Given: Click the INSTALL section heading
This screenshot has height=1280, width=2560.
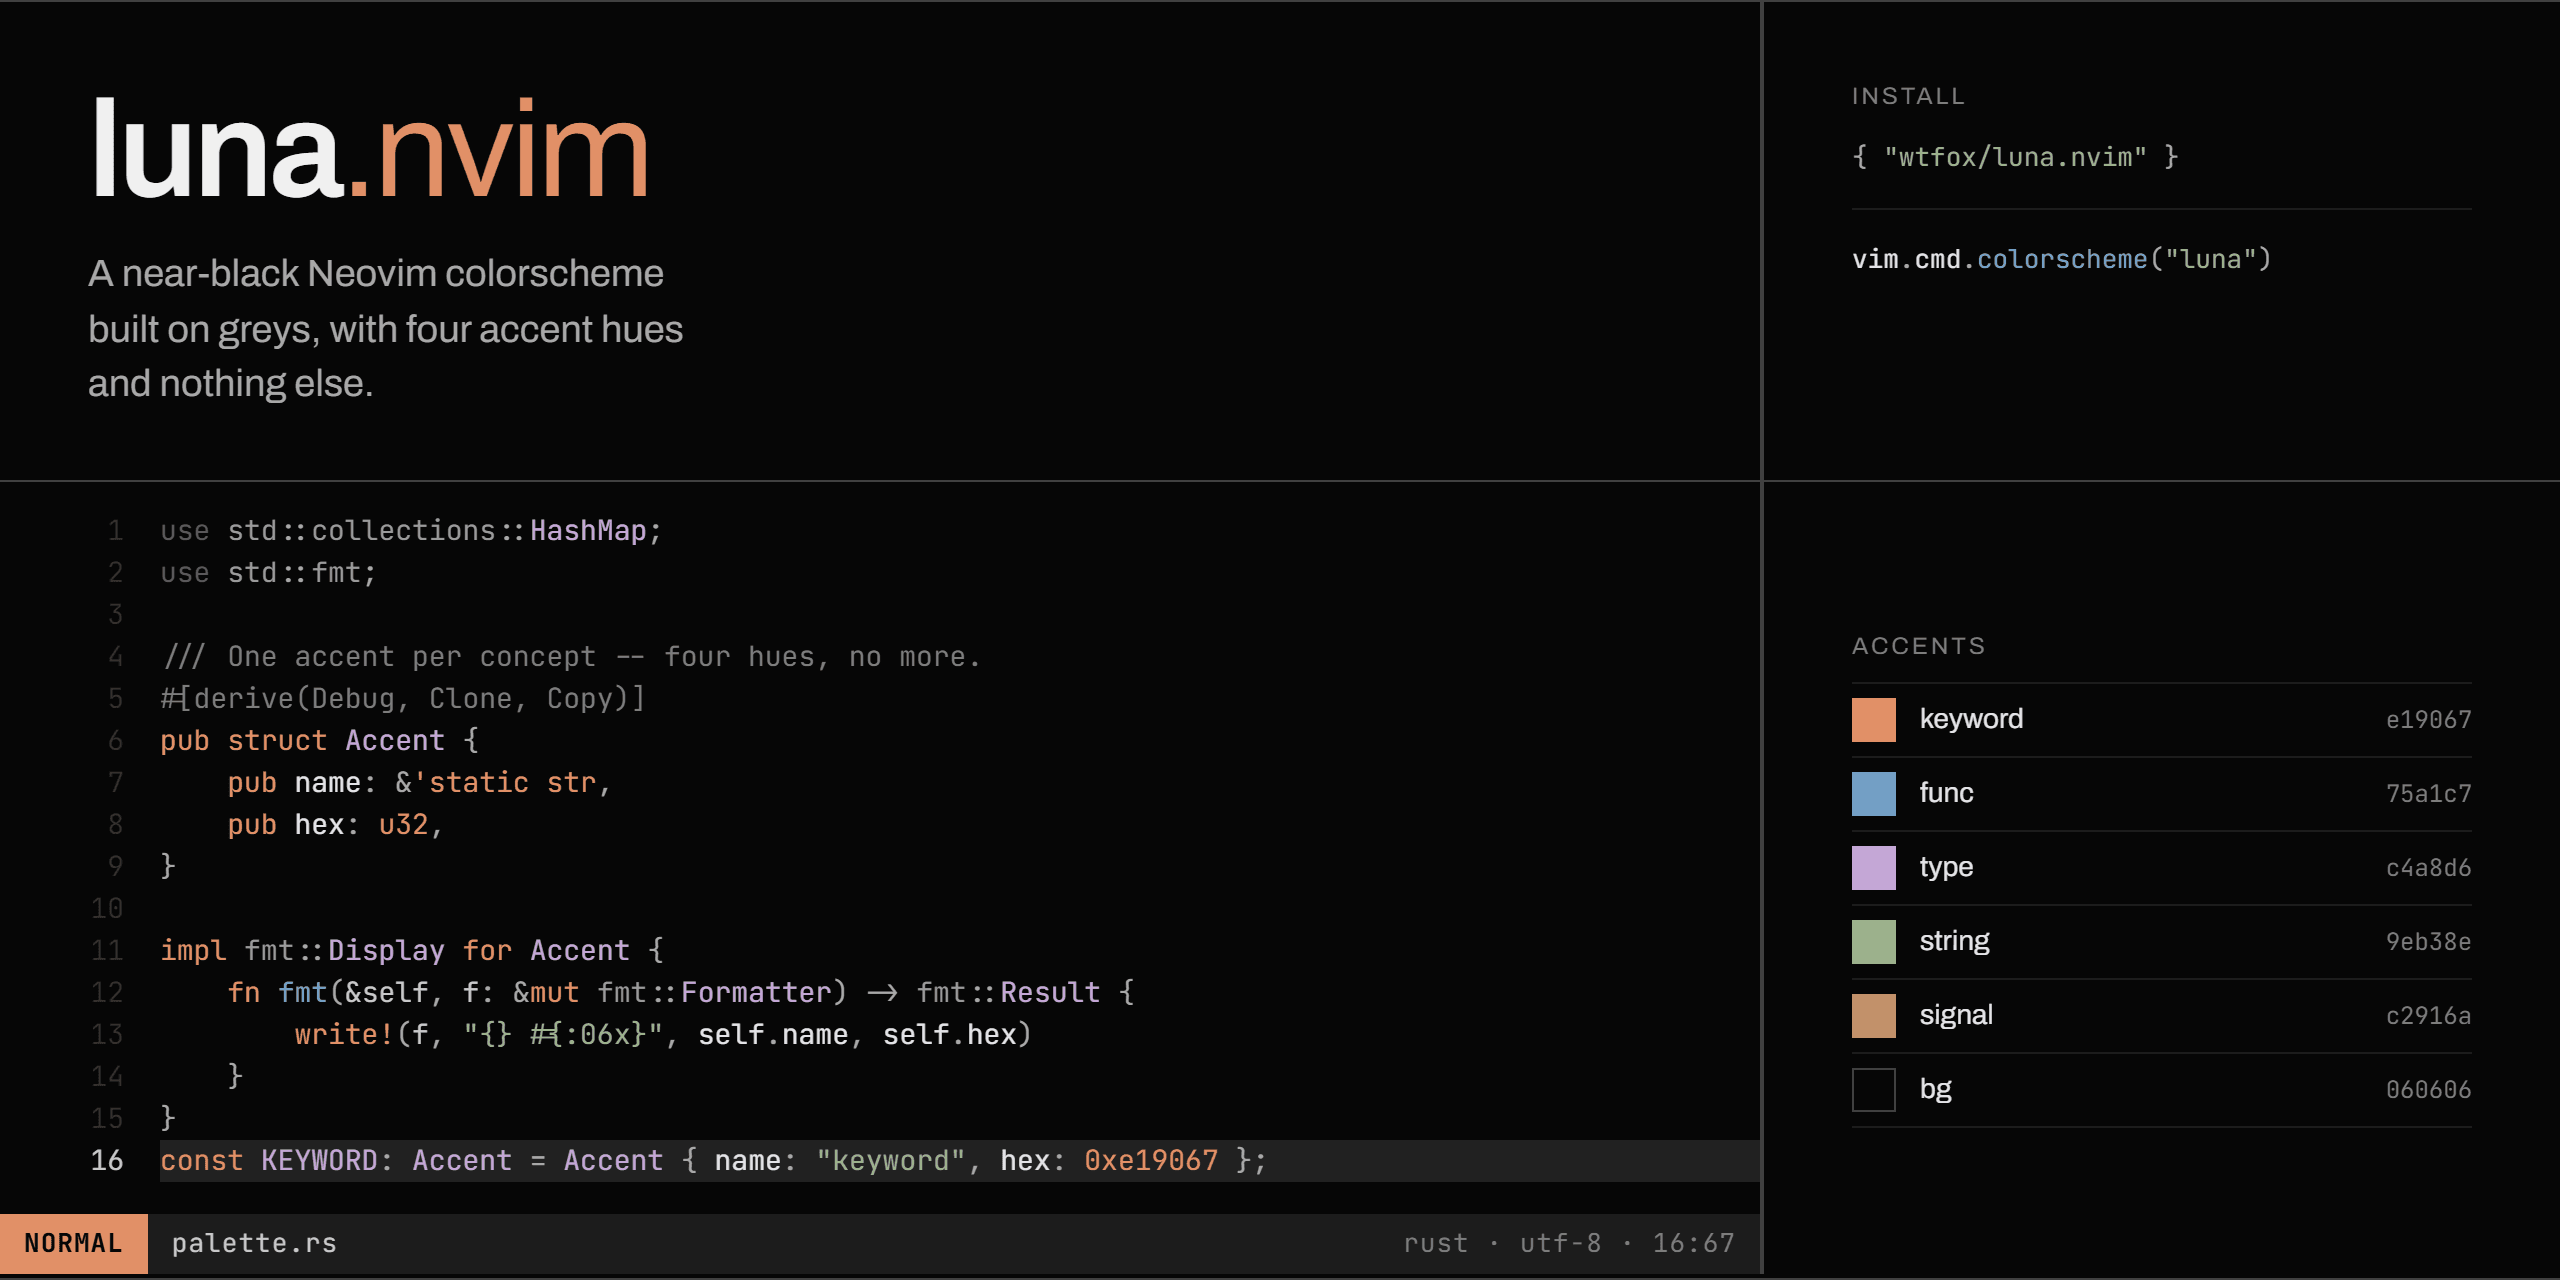Looking at the screenshot, I should pyautogui.click(x=1908, y=96).
